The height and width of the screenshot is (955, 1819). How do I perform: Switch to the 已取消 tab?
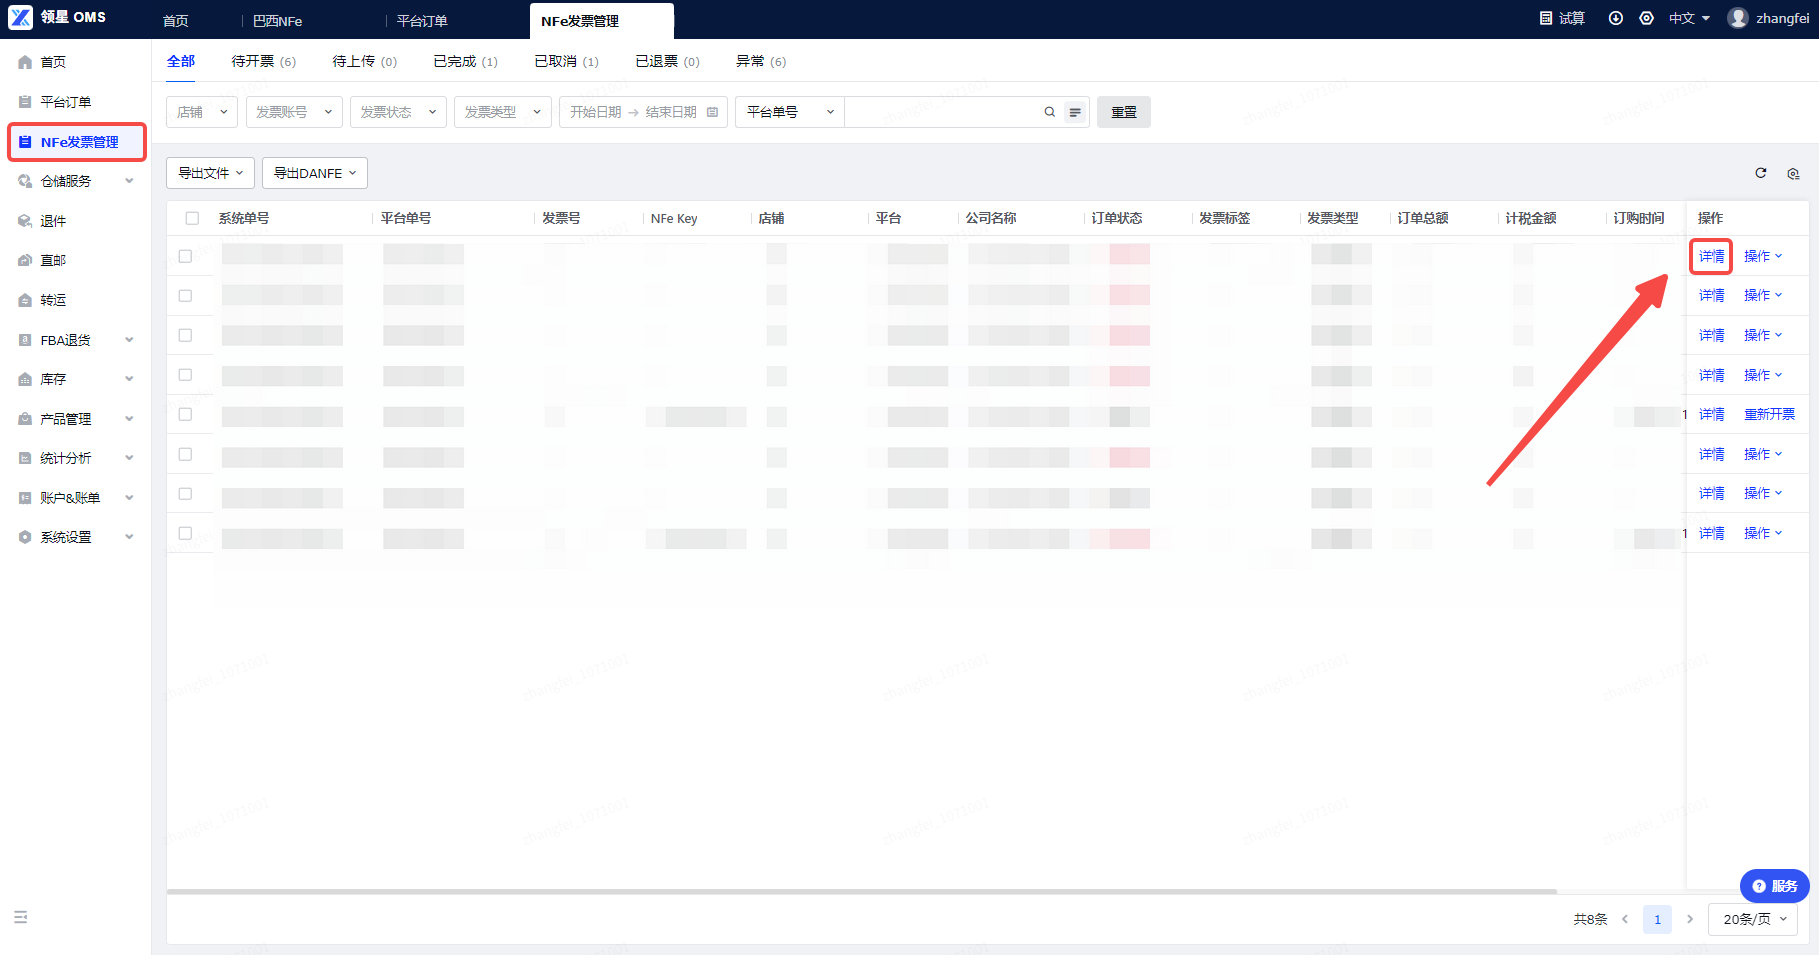pos(567,61)
